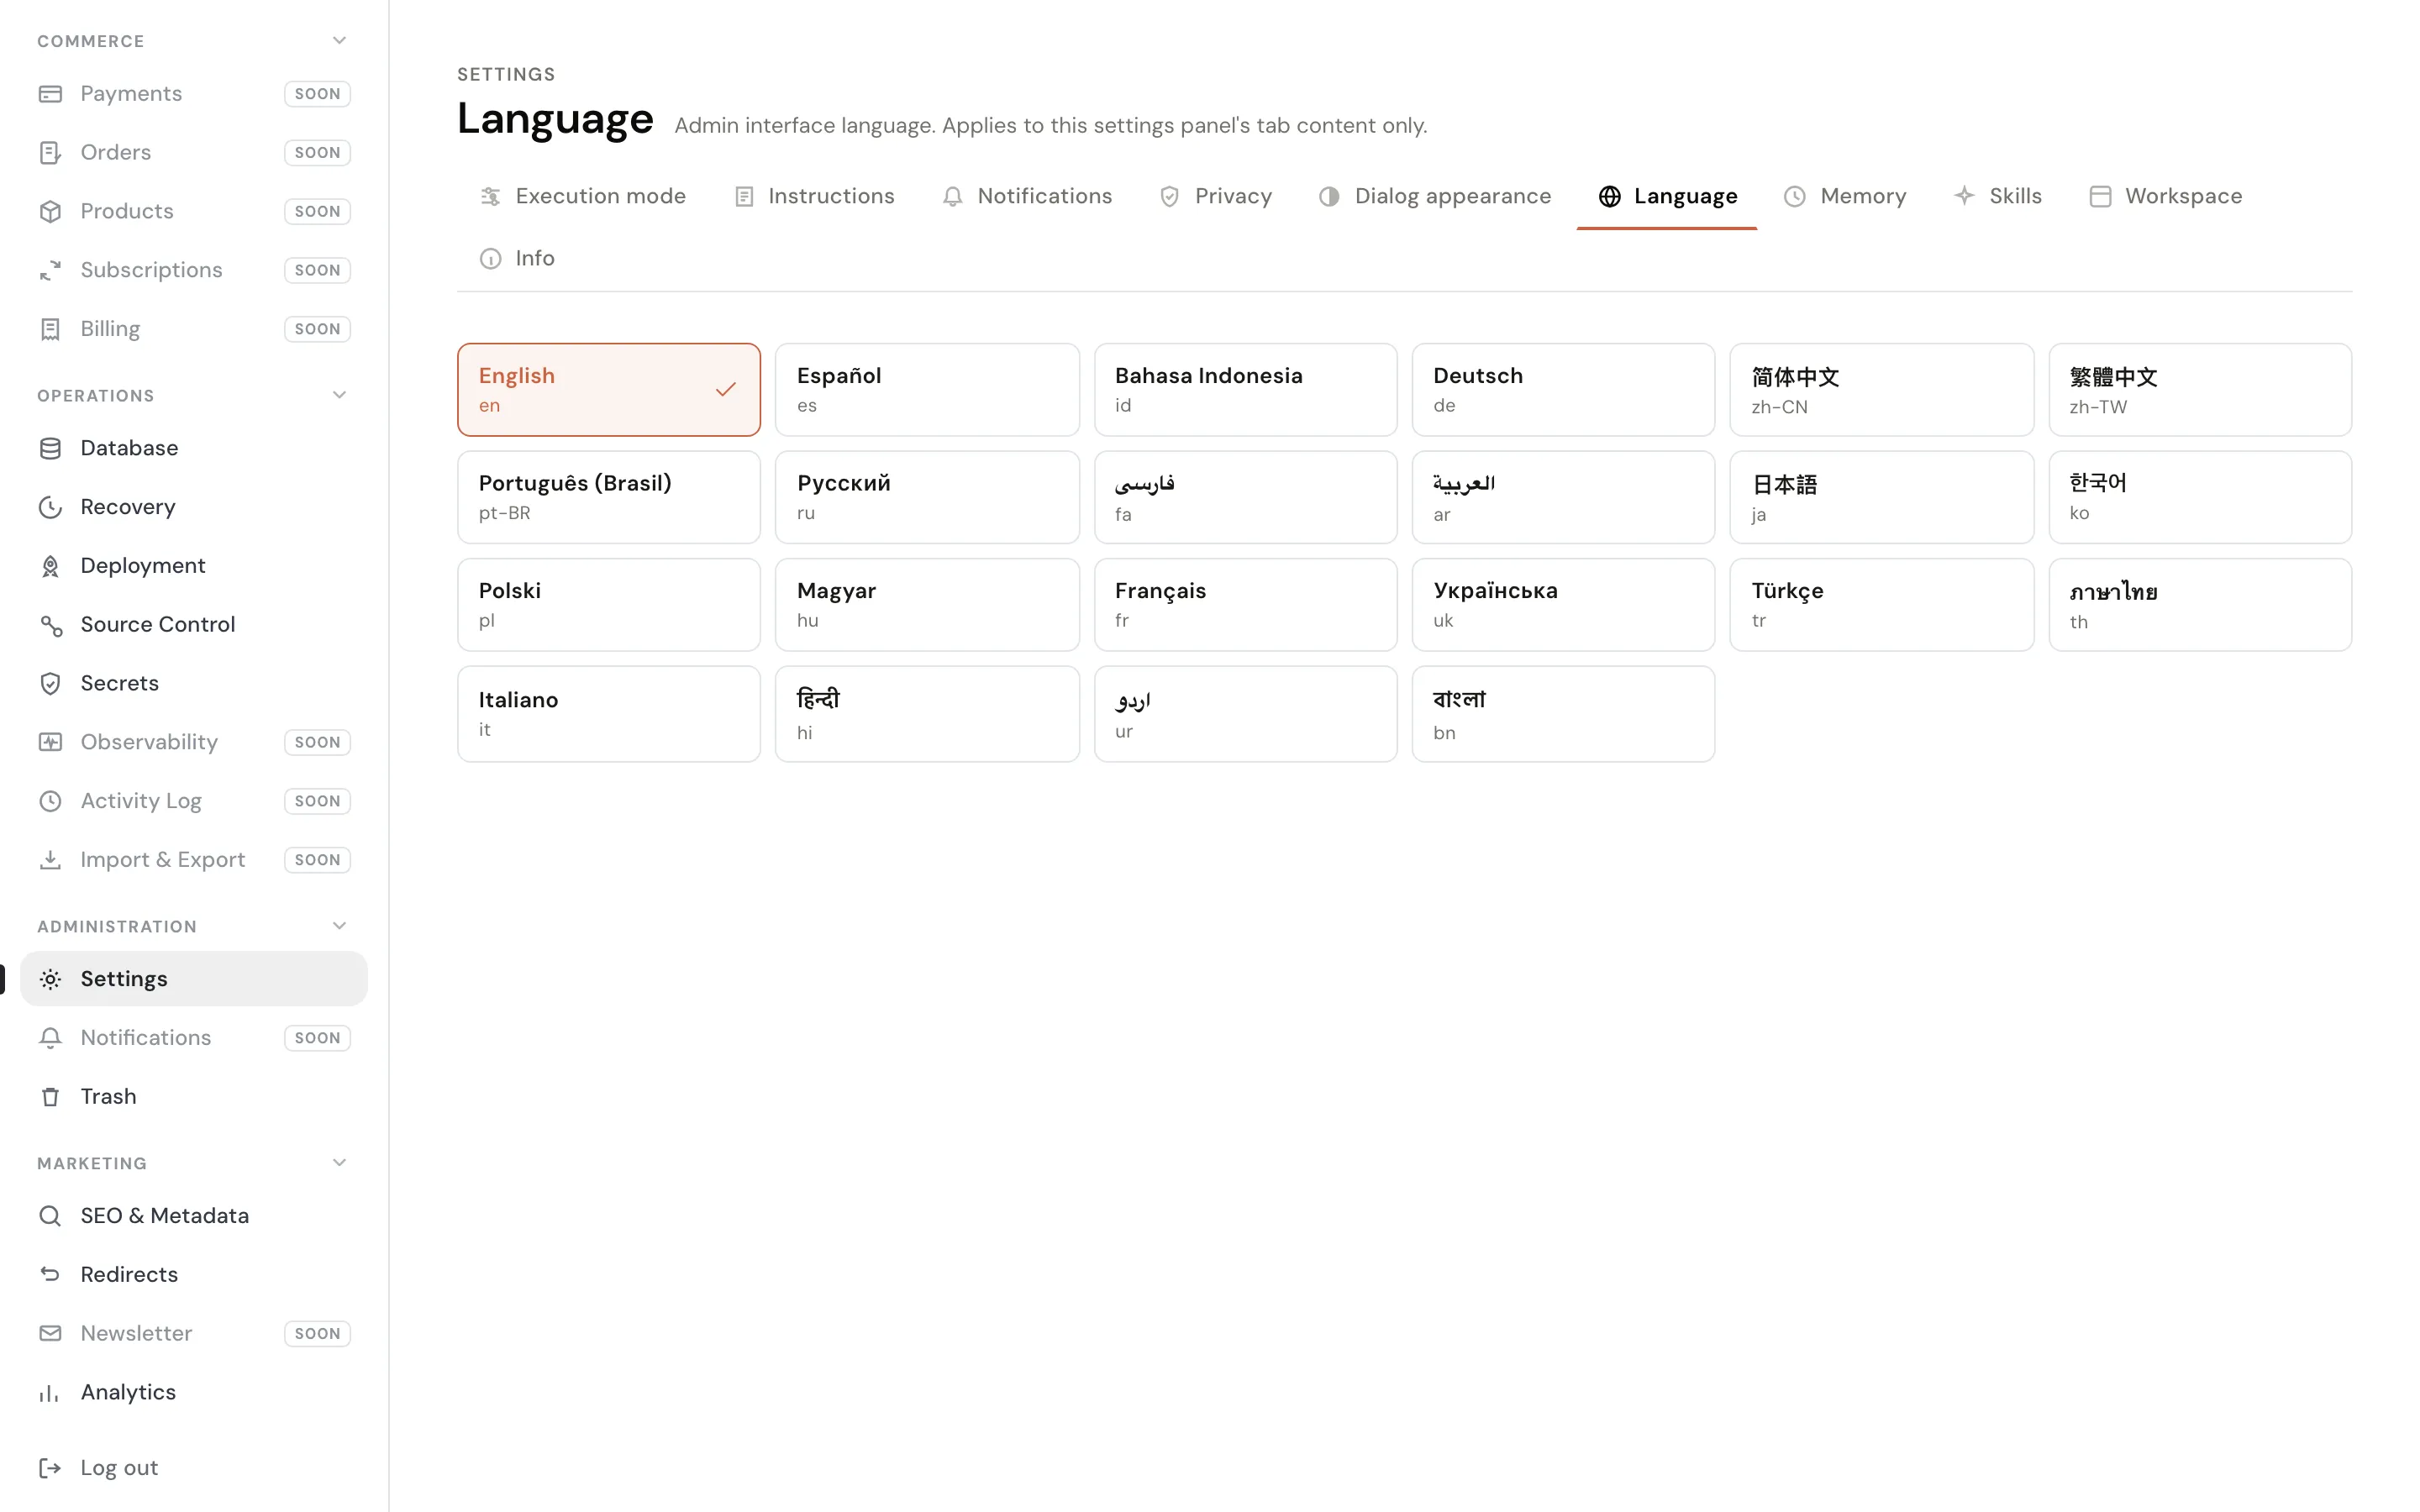Collapse the Operations section chevron
Screen dimensions: 2420x1512
click(339, 395)
